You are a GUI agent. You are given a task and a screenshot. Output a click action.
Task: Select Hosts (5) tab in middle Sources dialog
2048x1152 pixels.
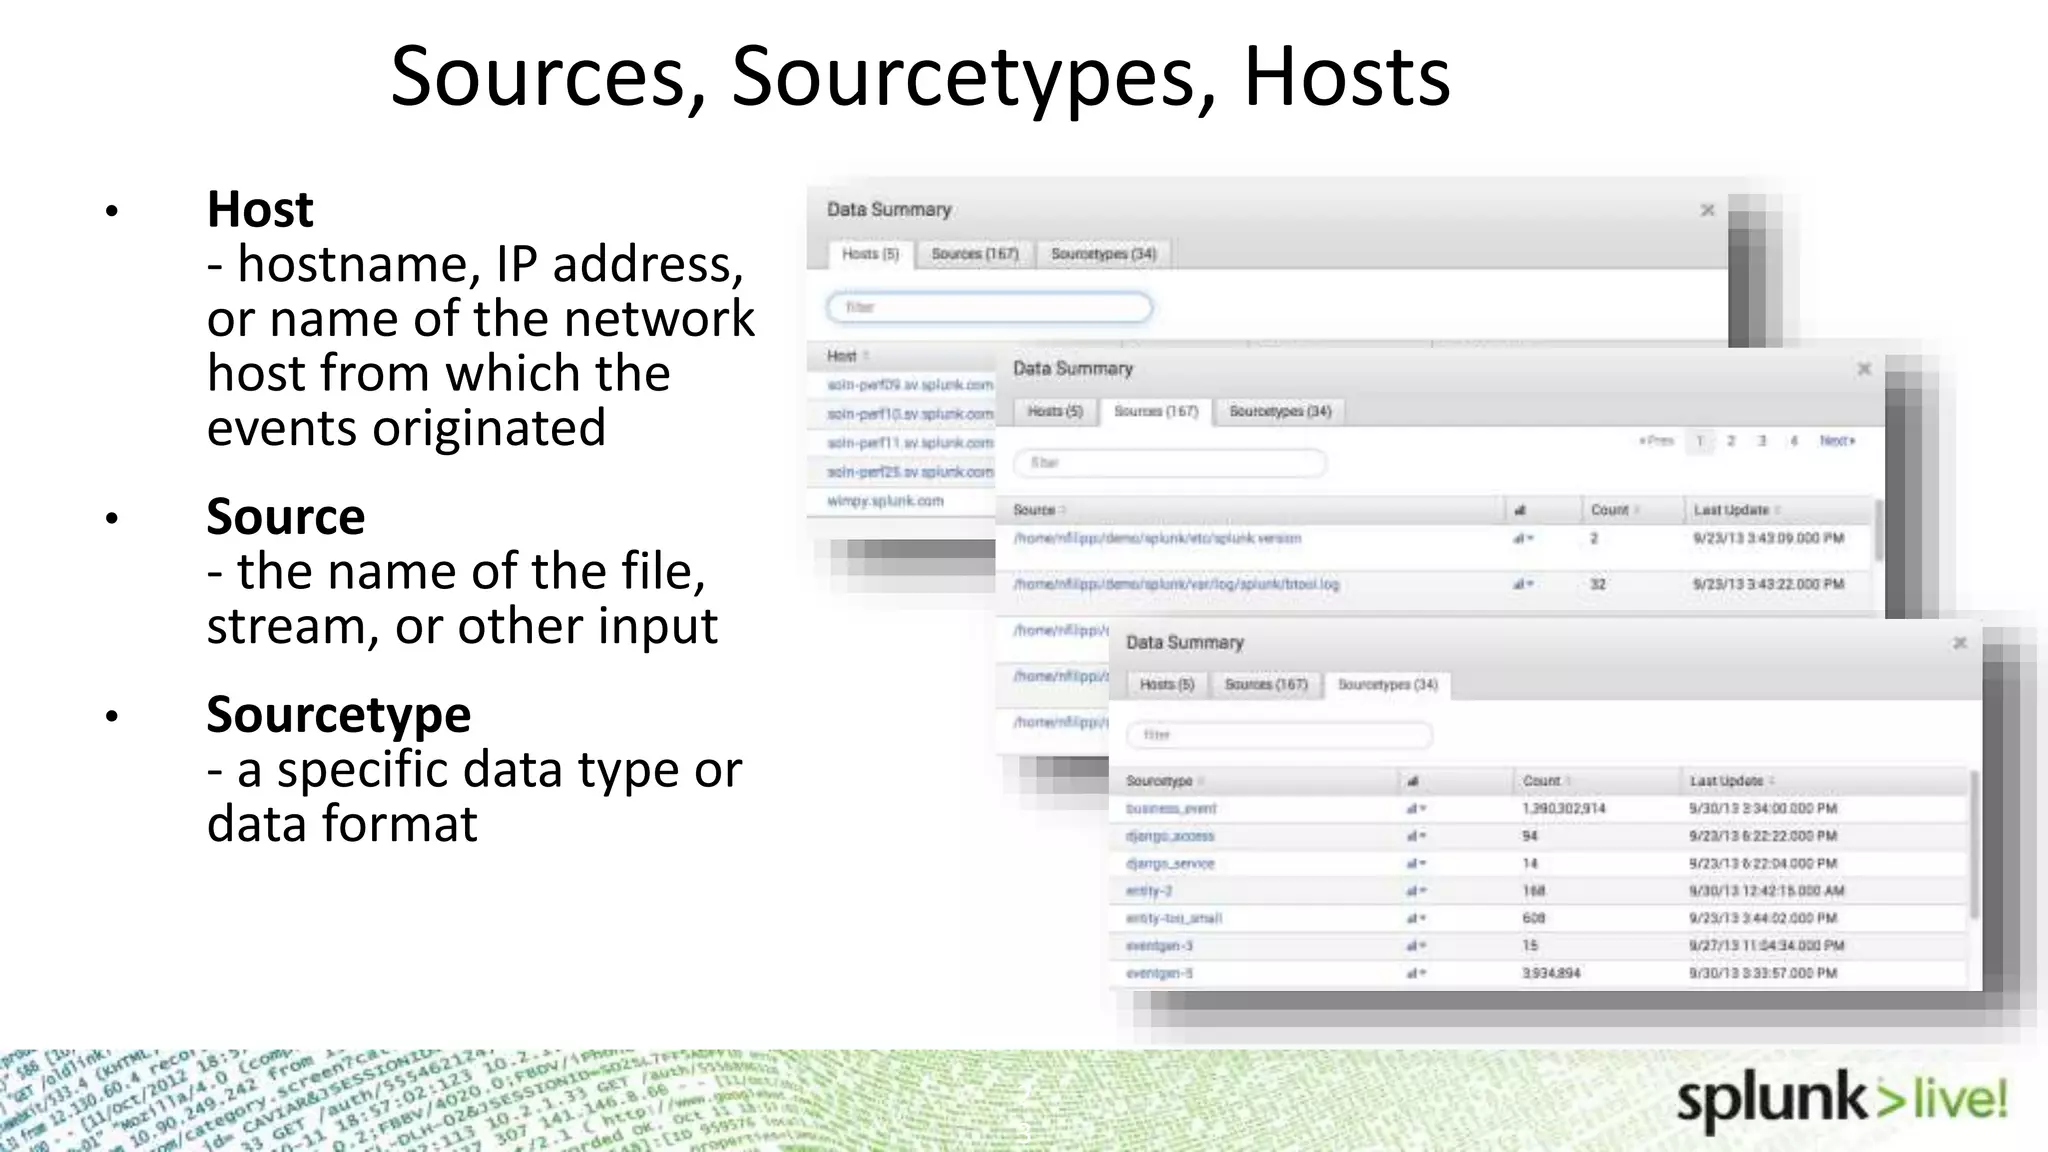(1055, 411)
